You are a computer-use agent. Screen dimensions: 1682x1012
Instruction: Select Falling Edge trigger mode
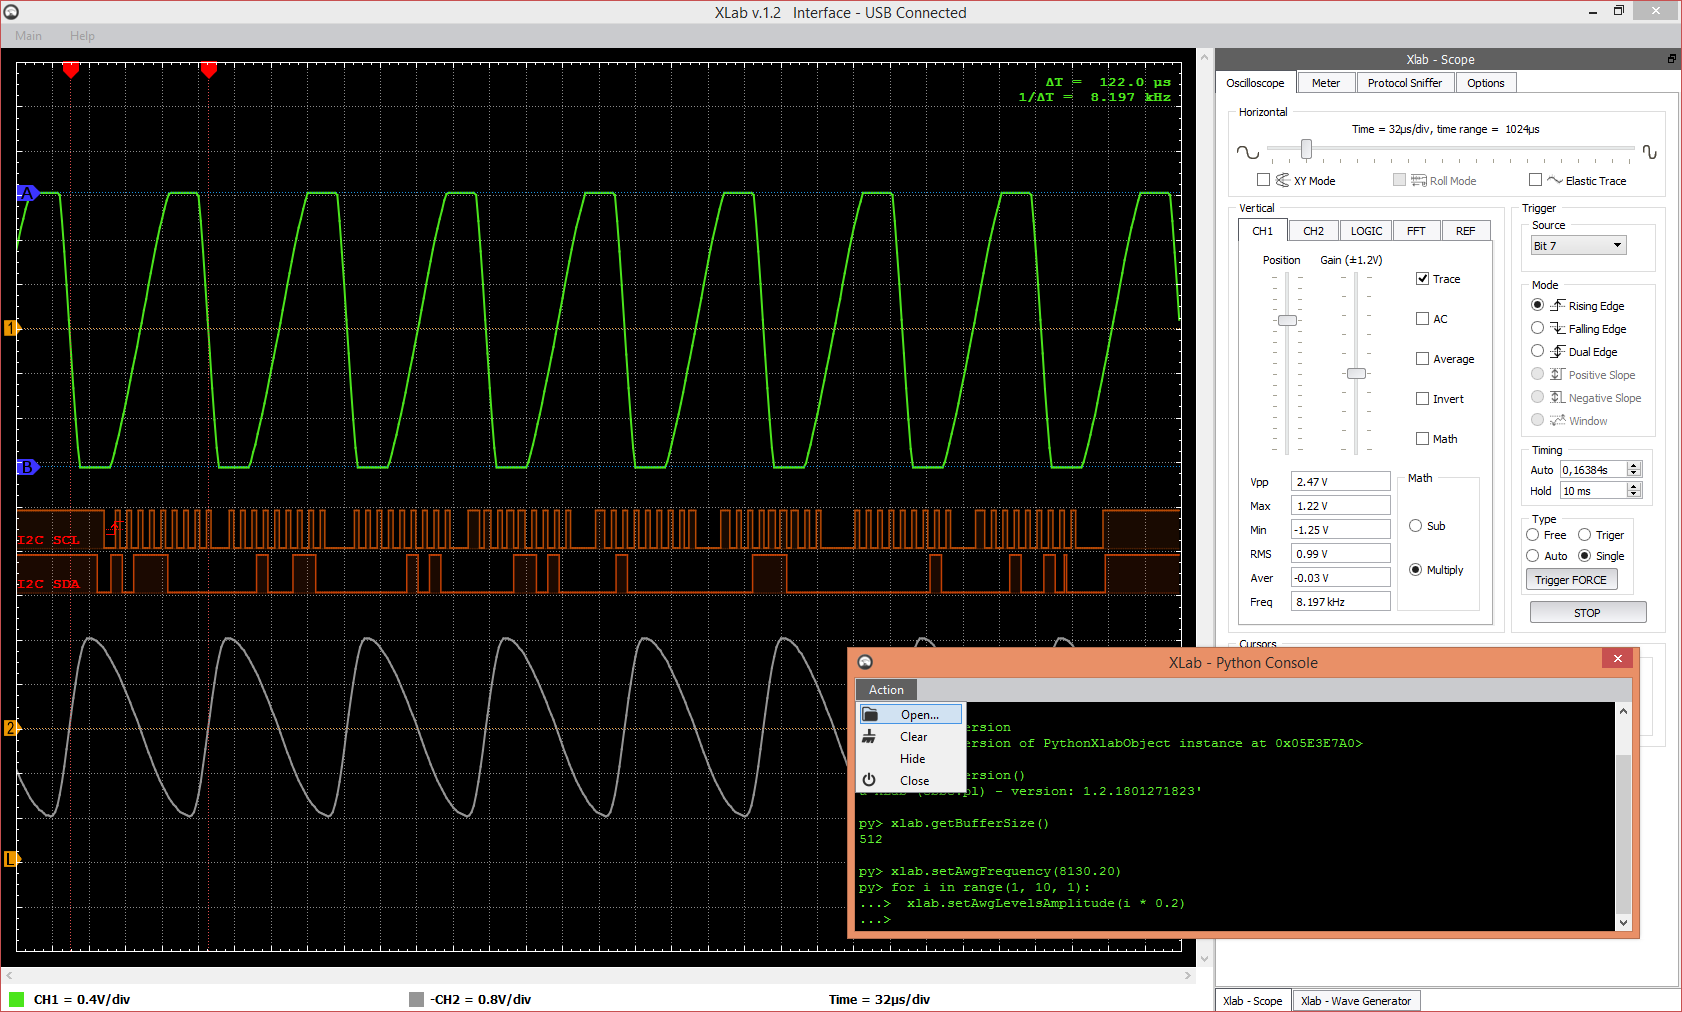[x=1537, y=328]
